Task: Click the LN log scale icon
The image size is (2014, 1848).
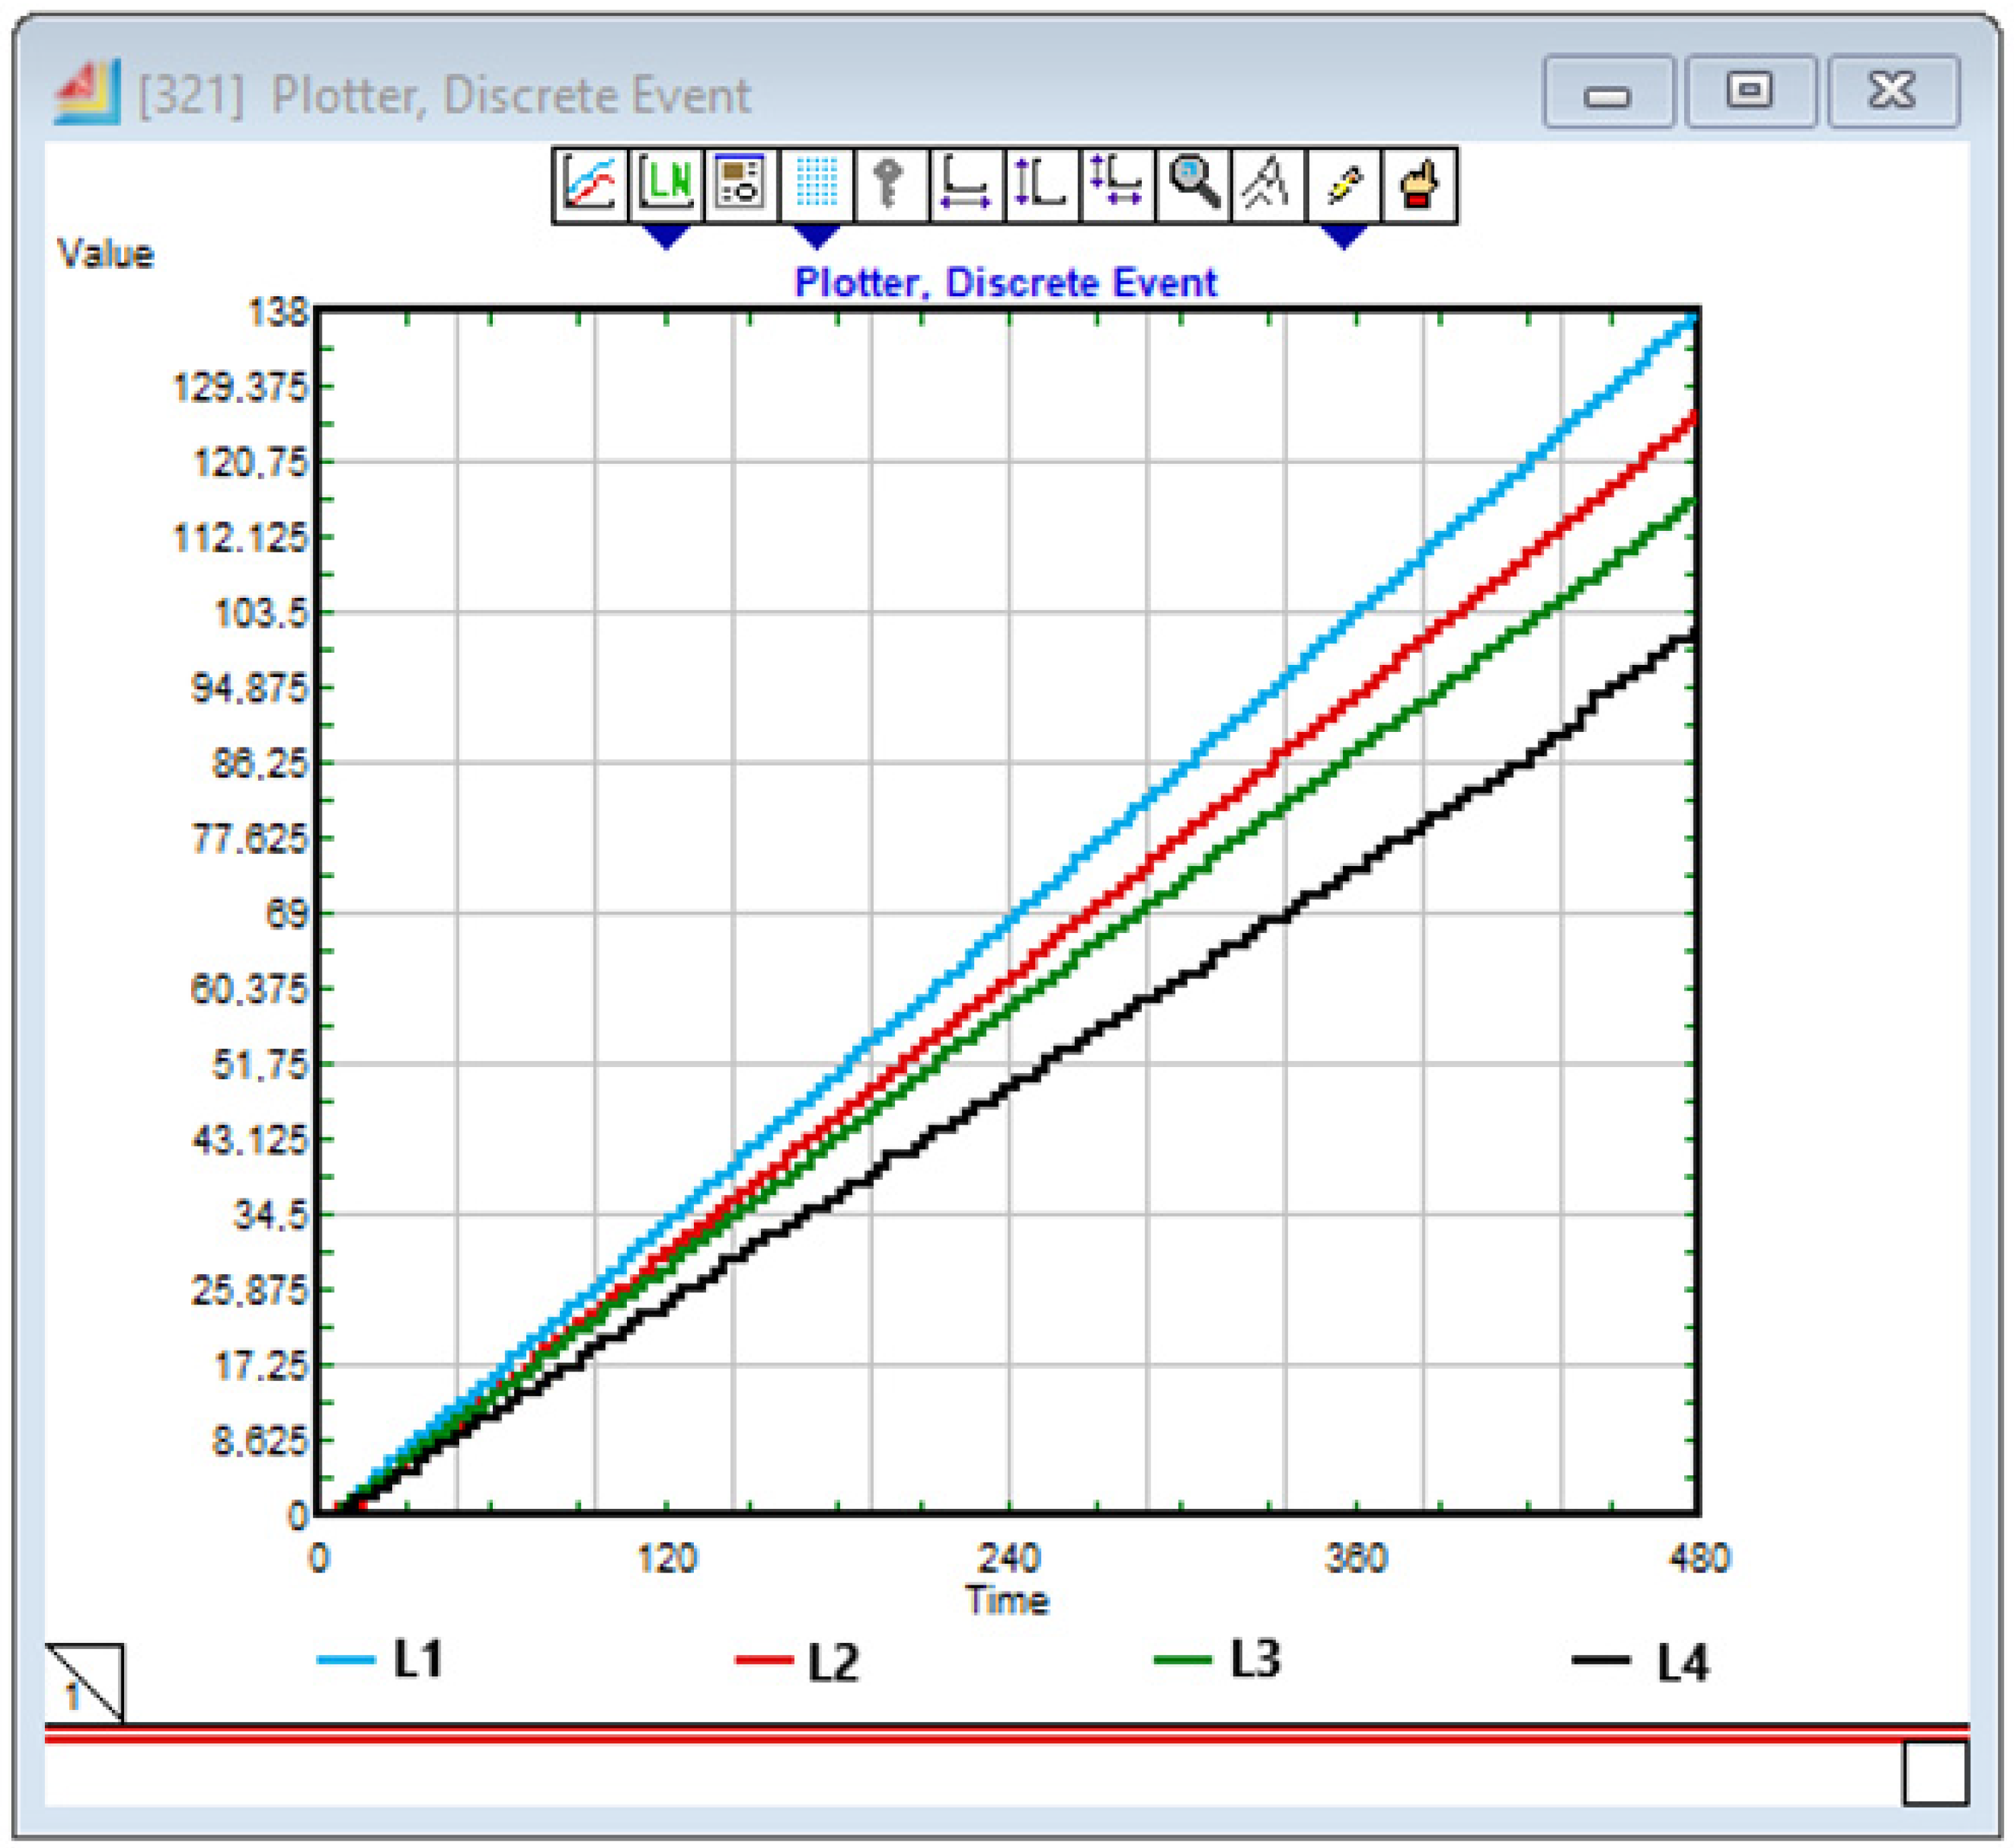Action: click(666, 184)
